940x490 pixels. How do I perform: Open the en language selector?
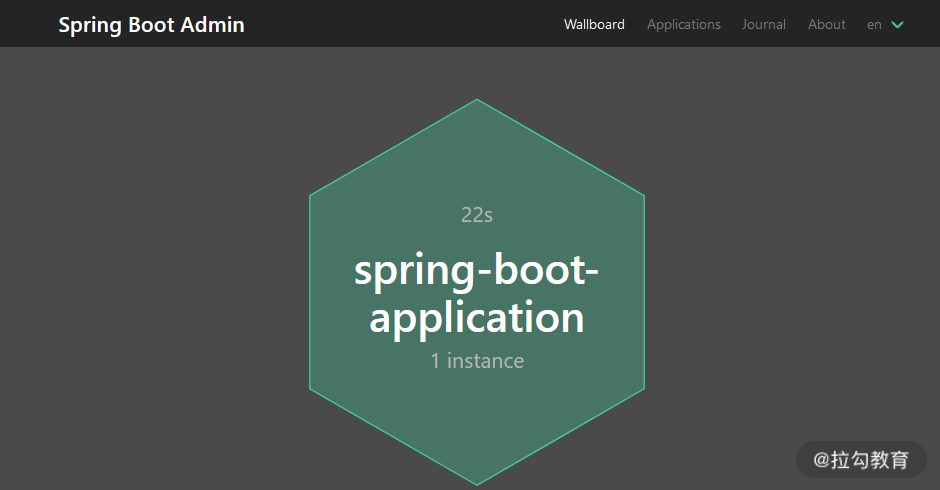tap(874, 25)
